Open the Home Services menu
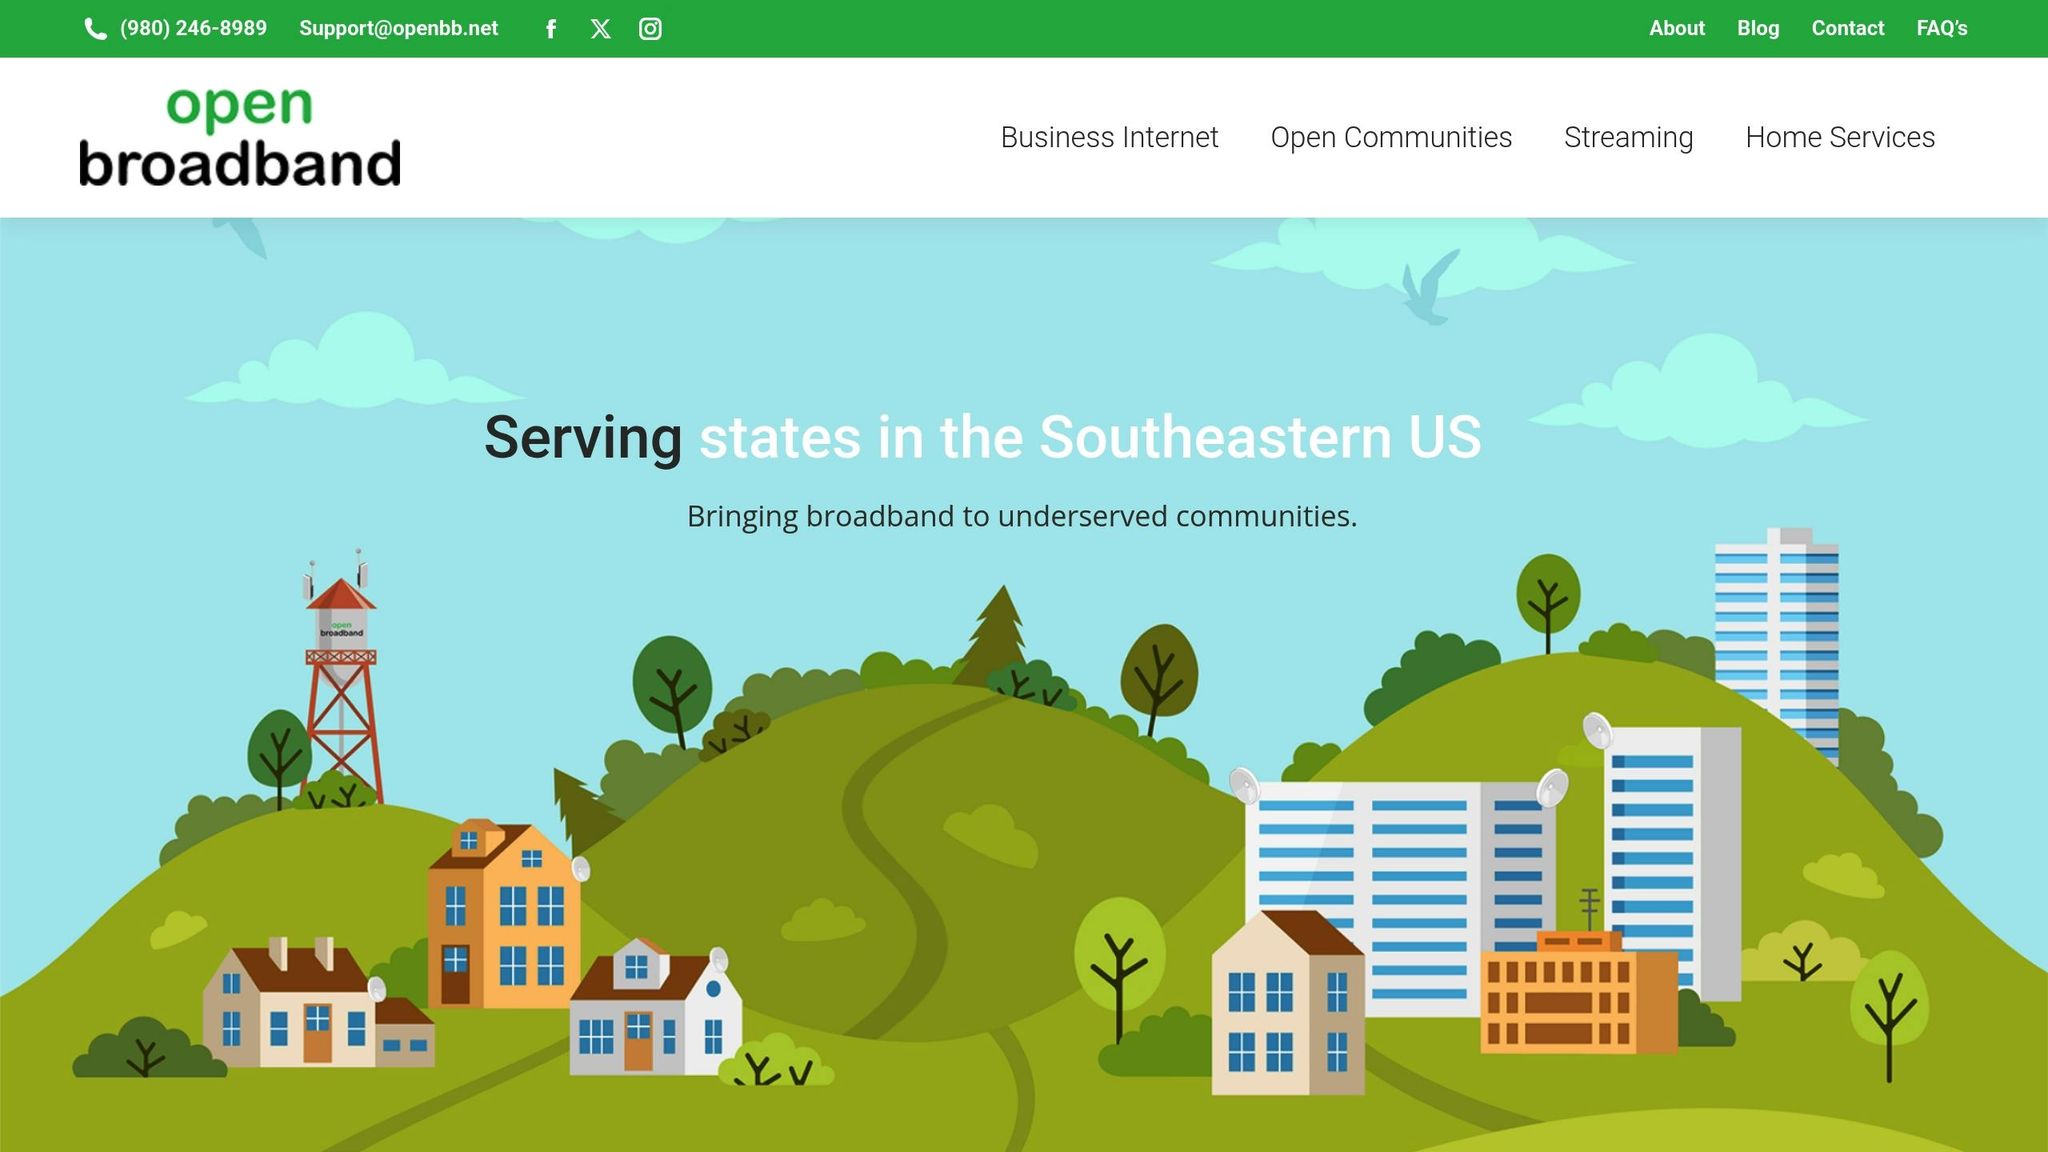This screenshot has width=2048, height=1152. [1840, 137]
